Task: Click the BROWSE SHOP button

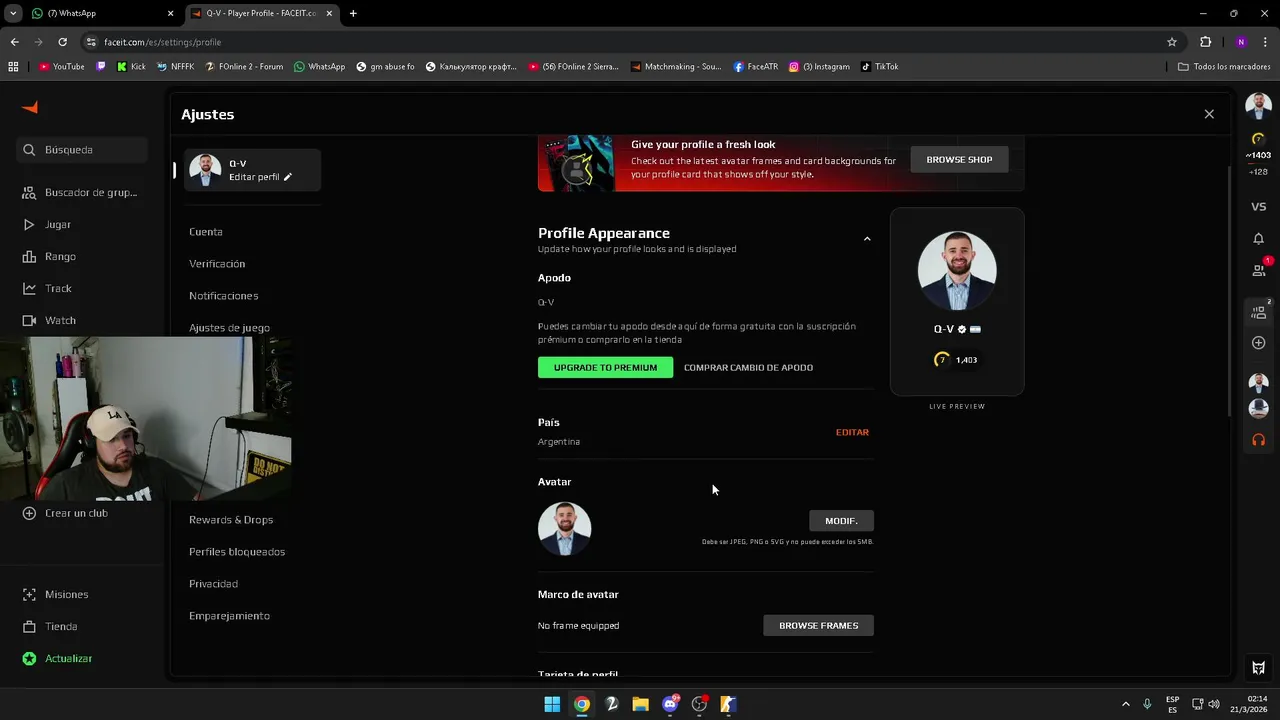Action: [959, 160]
